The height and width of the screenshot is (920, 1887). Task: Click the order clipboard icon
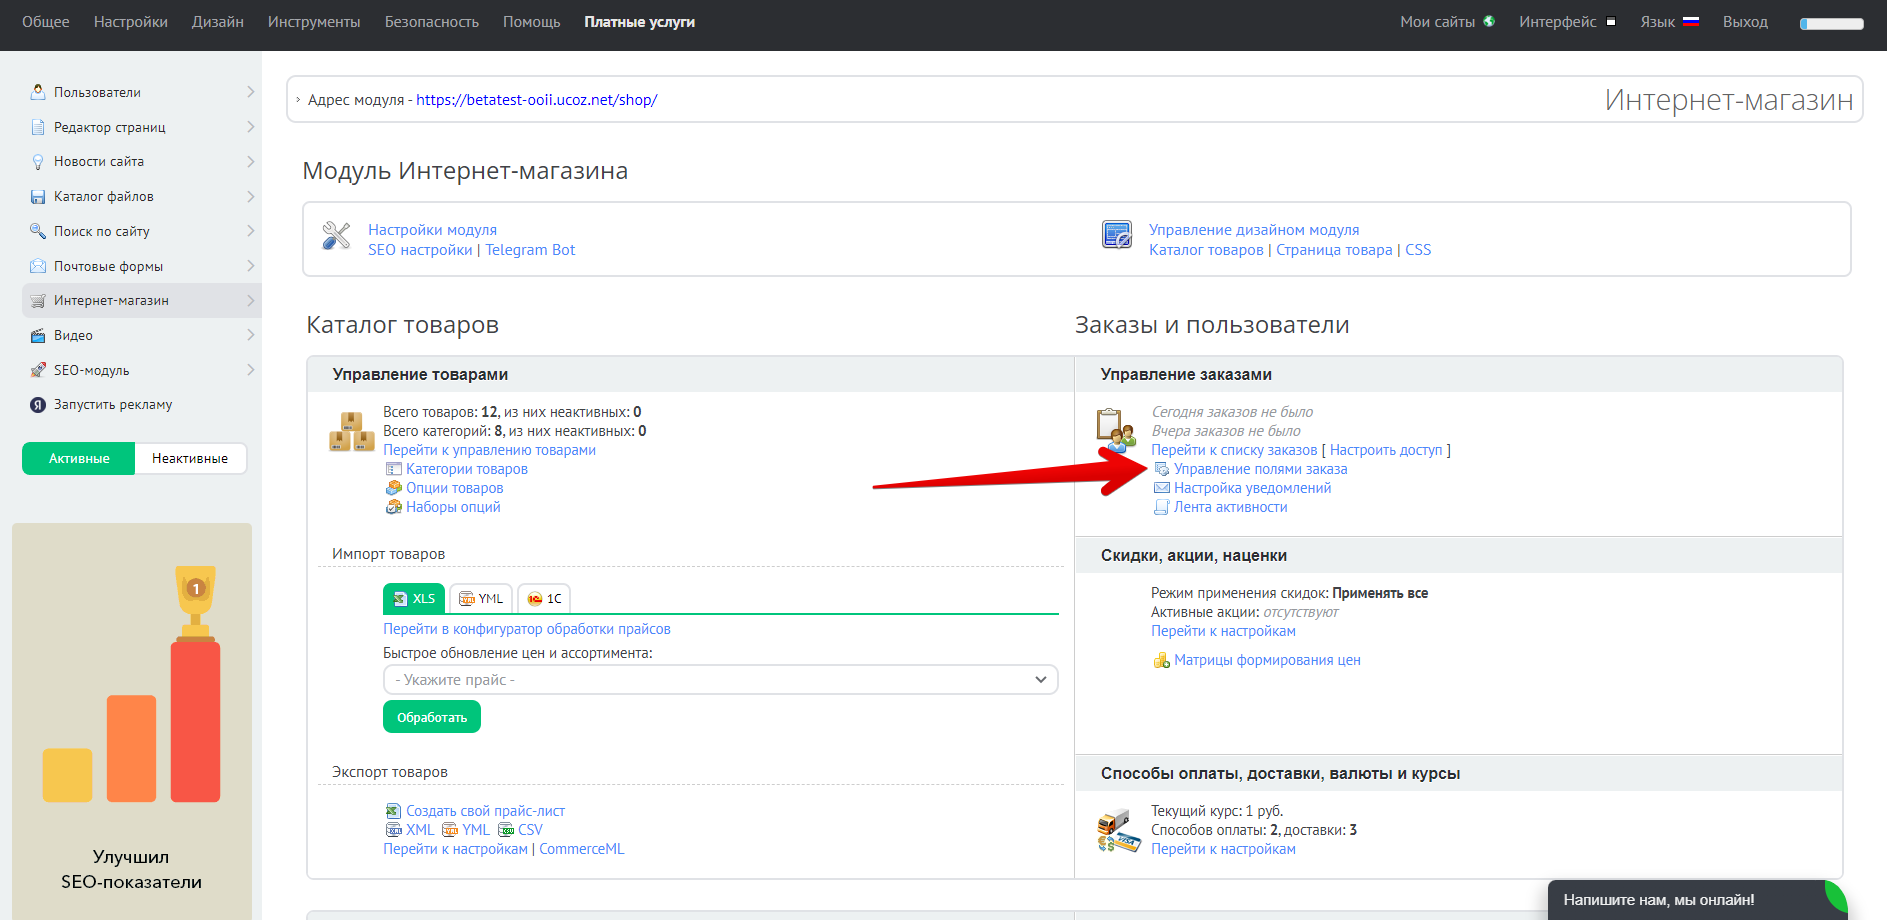[x=1115, y=428]
